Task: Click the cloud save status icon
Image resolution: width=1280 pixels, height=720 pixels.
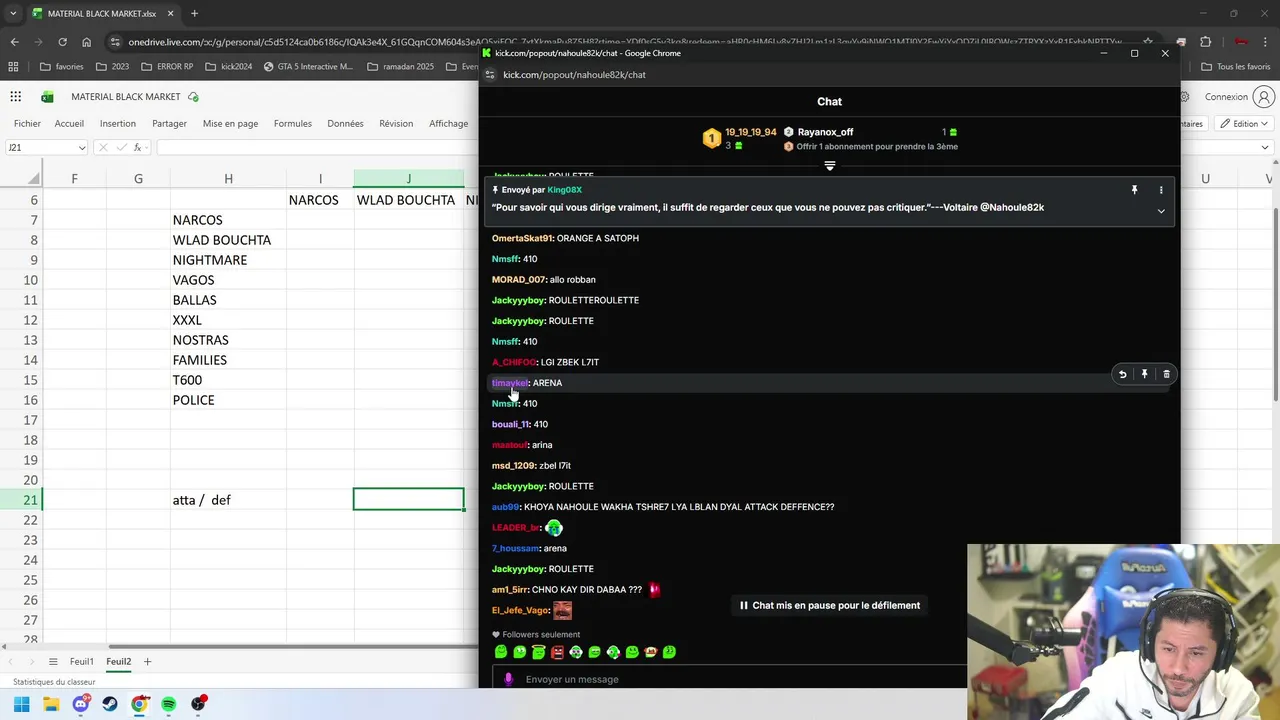Action: [193, 97]
